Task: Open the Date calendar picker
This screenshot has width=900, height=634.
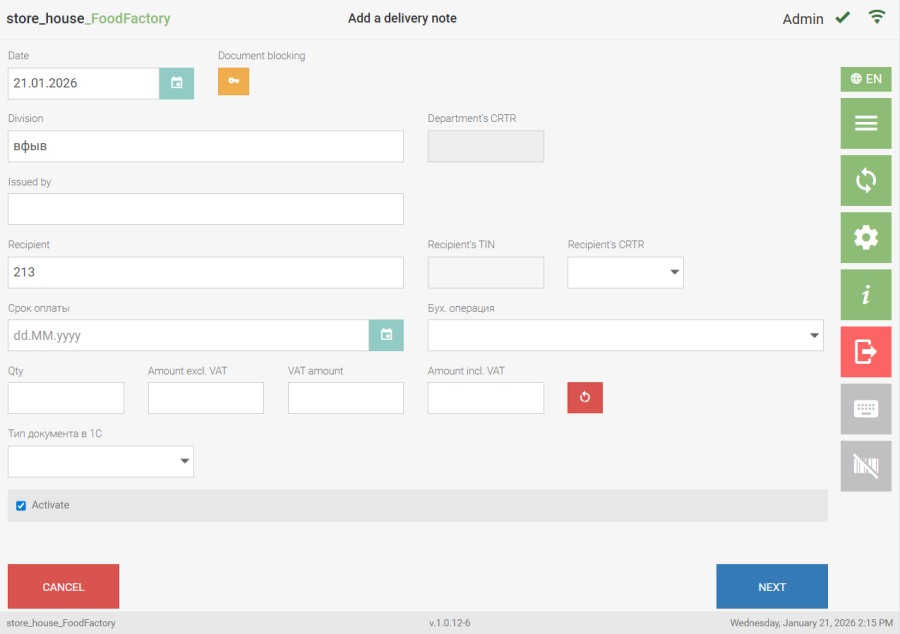Action: [x=176, y=83]
